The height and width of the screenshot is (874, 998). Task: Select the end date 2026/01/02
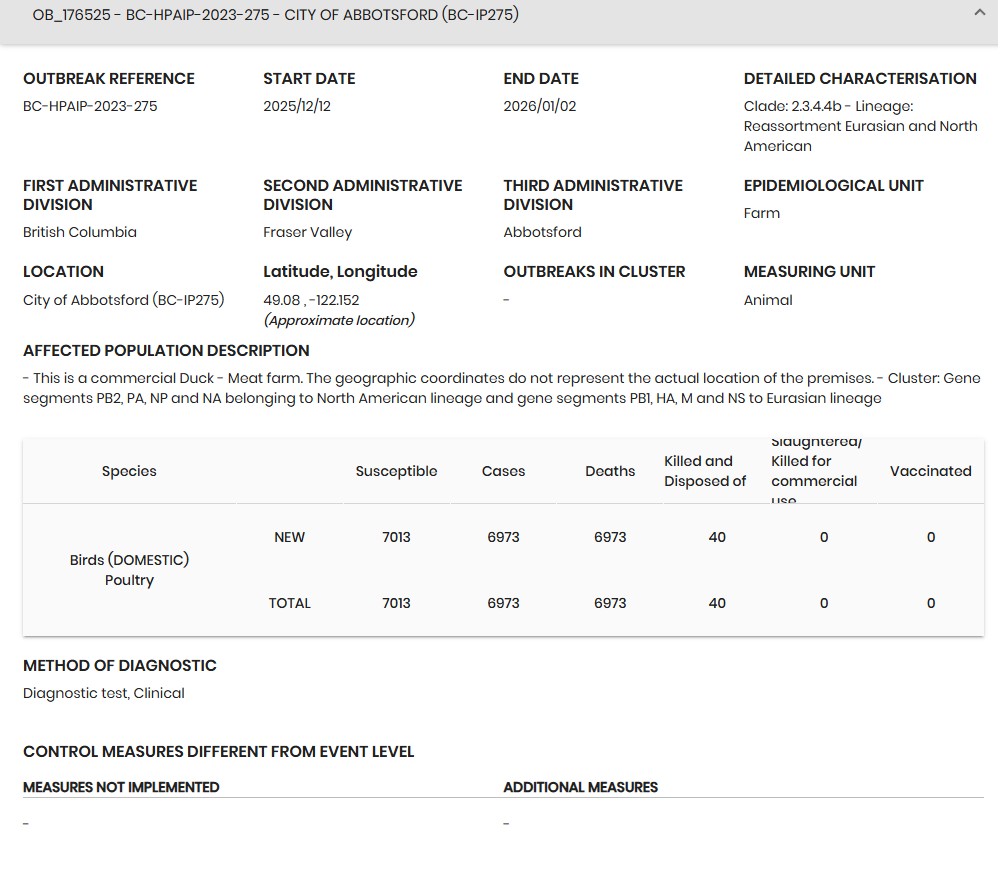[x=540, y=106]
